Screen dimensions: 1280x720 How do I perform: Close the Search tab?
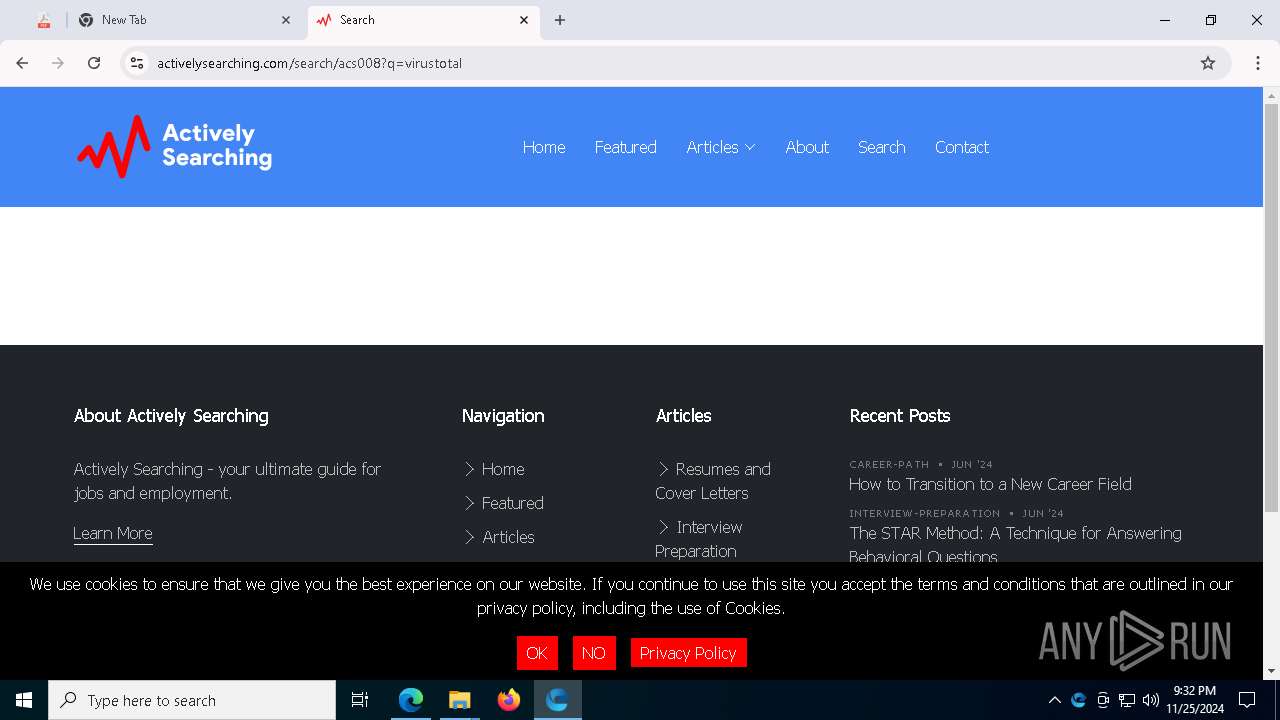pyautogui.click(x=524, y=20)
